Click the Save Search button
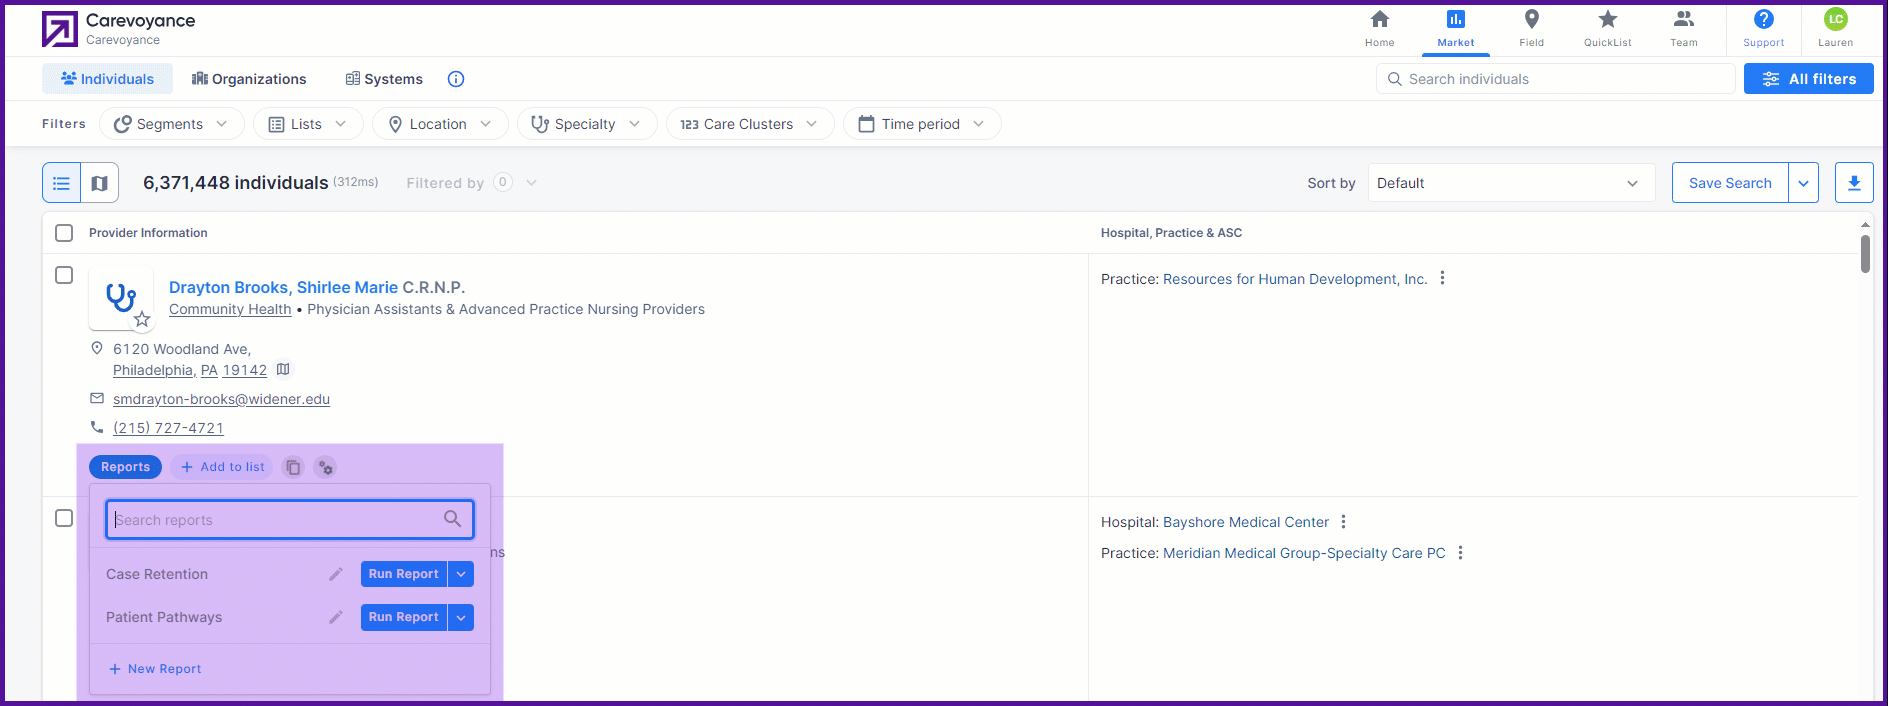Viewport: 1888px width, 706px height. point(1730,183)
